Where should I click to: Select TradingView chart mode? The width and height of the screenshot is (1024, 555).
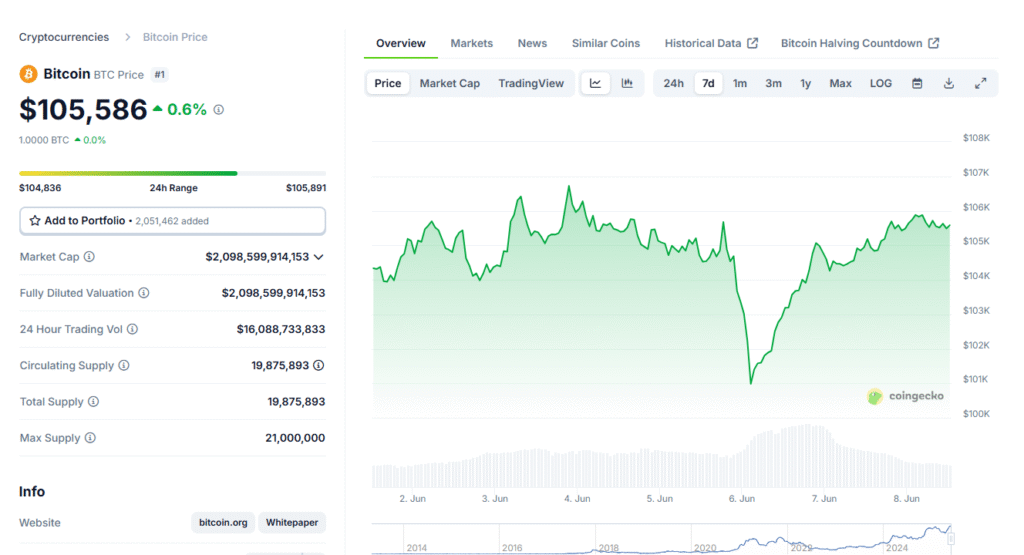(x=531, y=83)
